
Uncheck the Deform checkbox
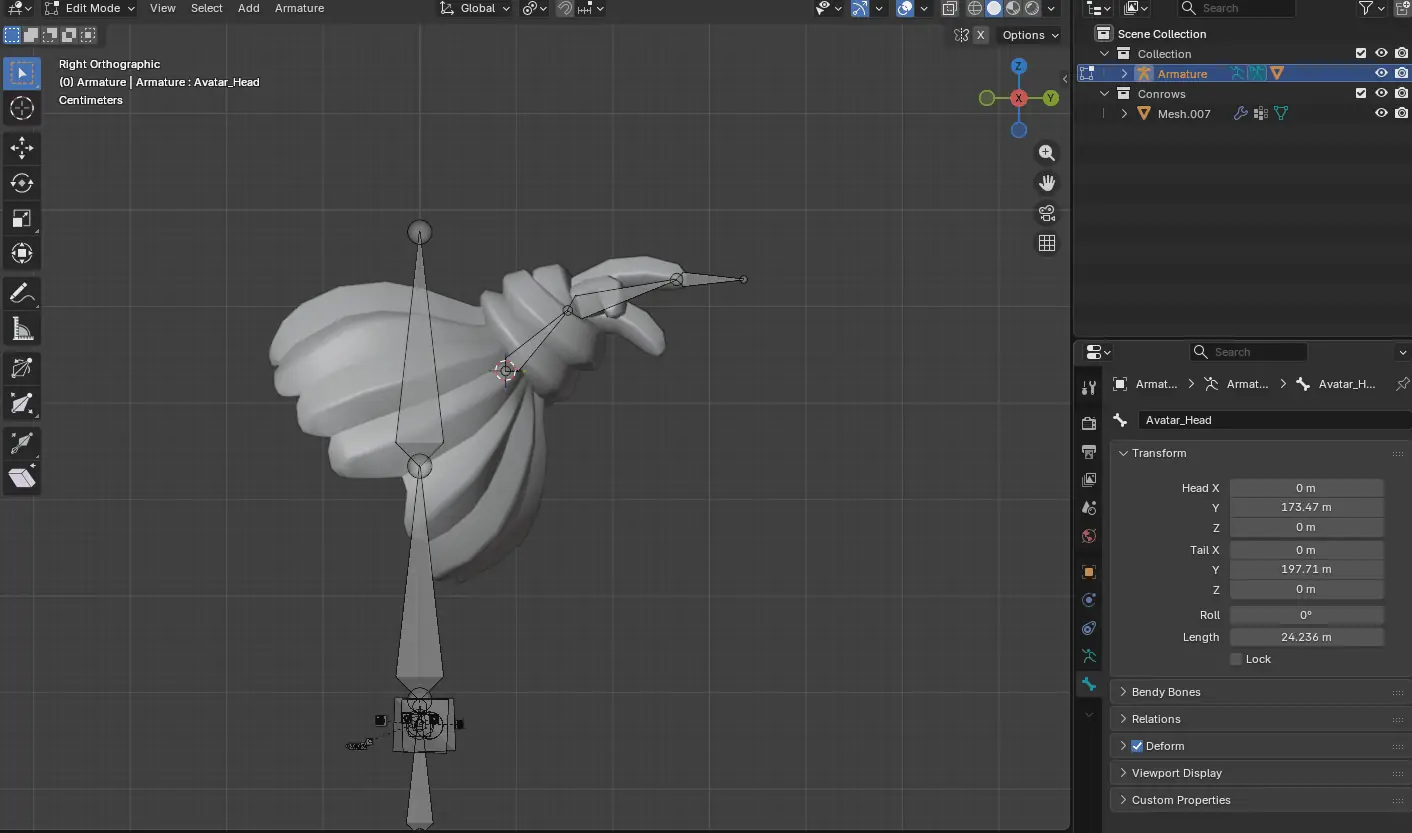1137,746
